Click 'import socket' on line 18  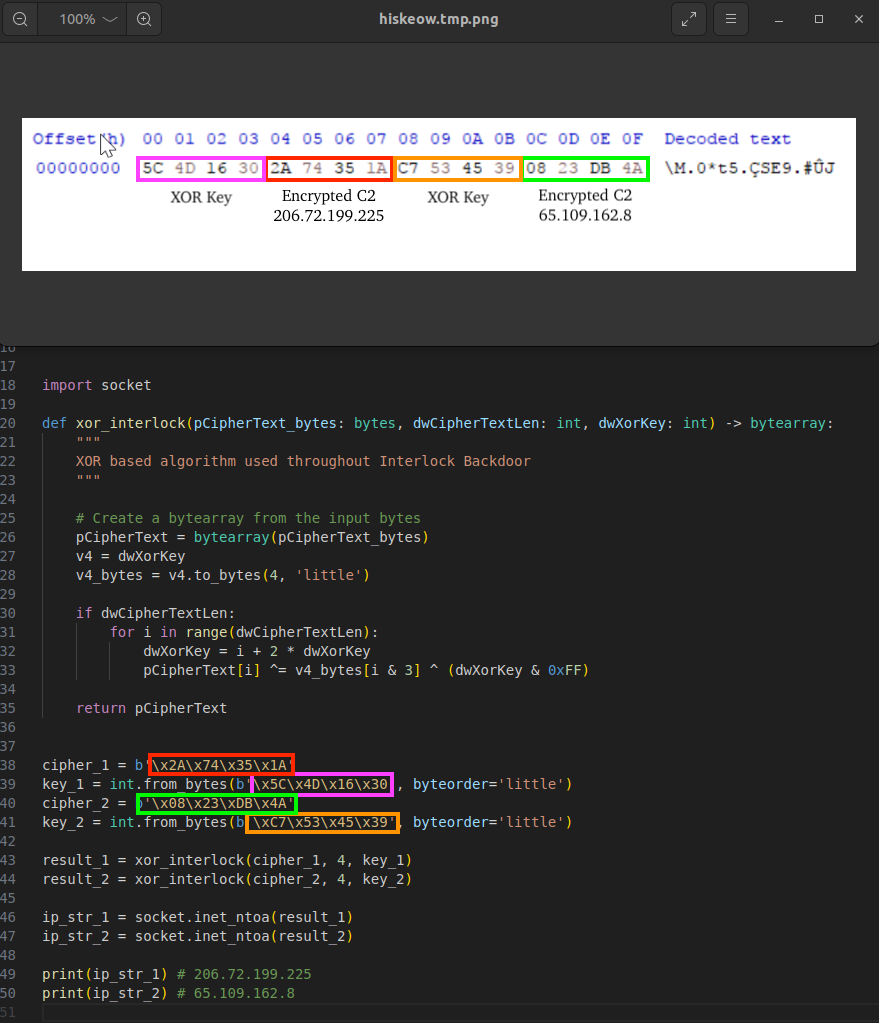[x=97, y=385]
